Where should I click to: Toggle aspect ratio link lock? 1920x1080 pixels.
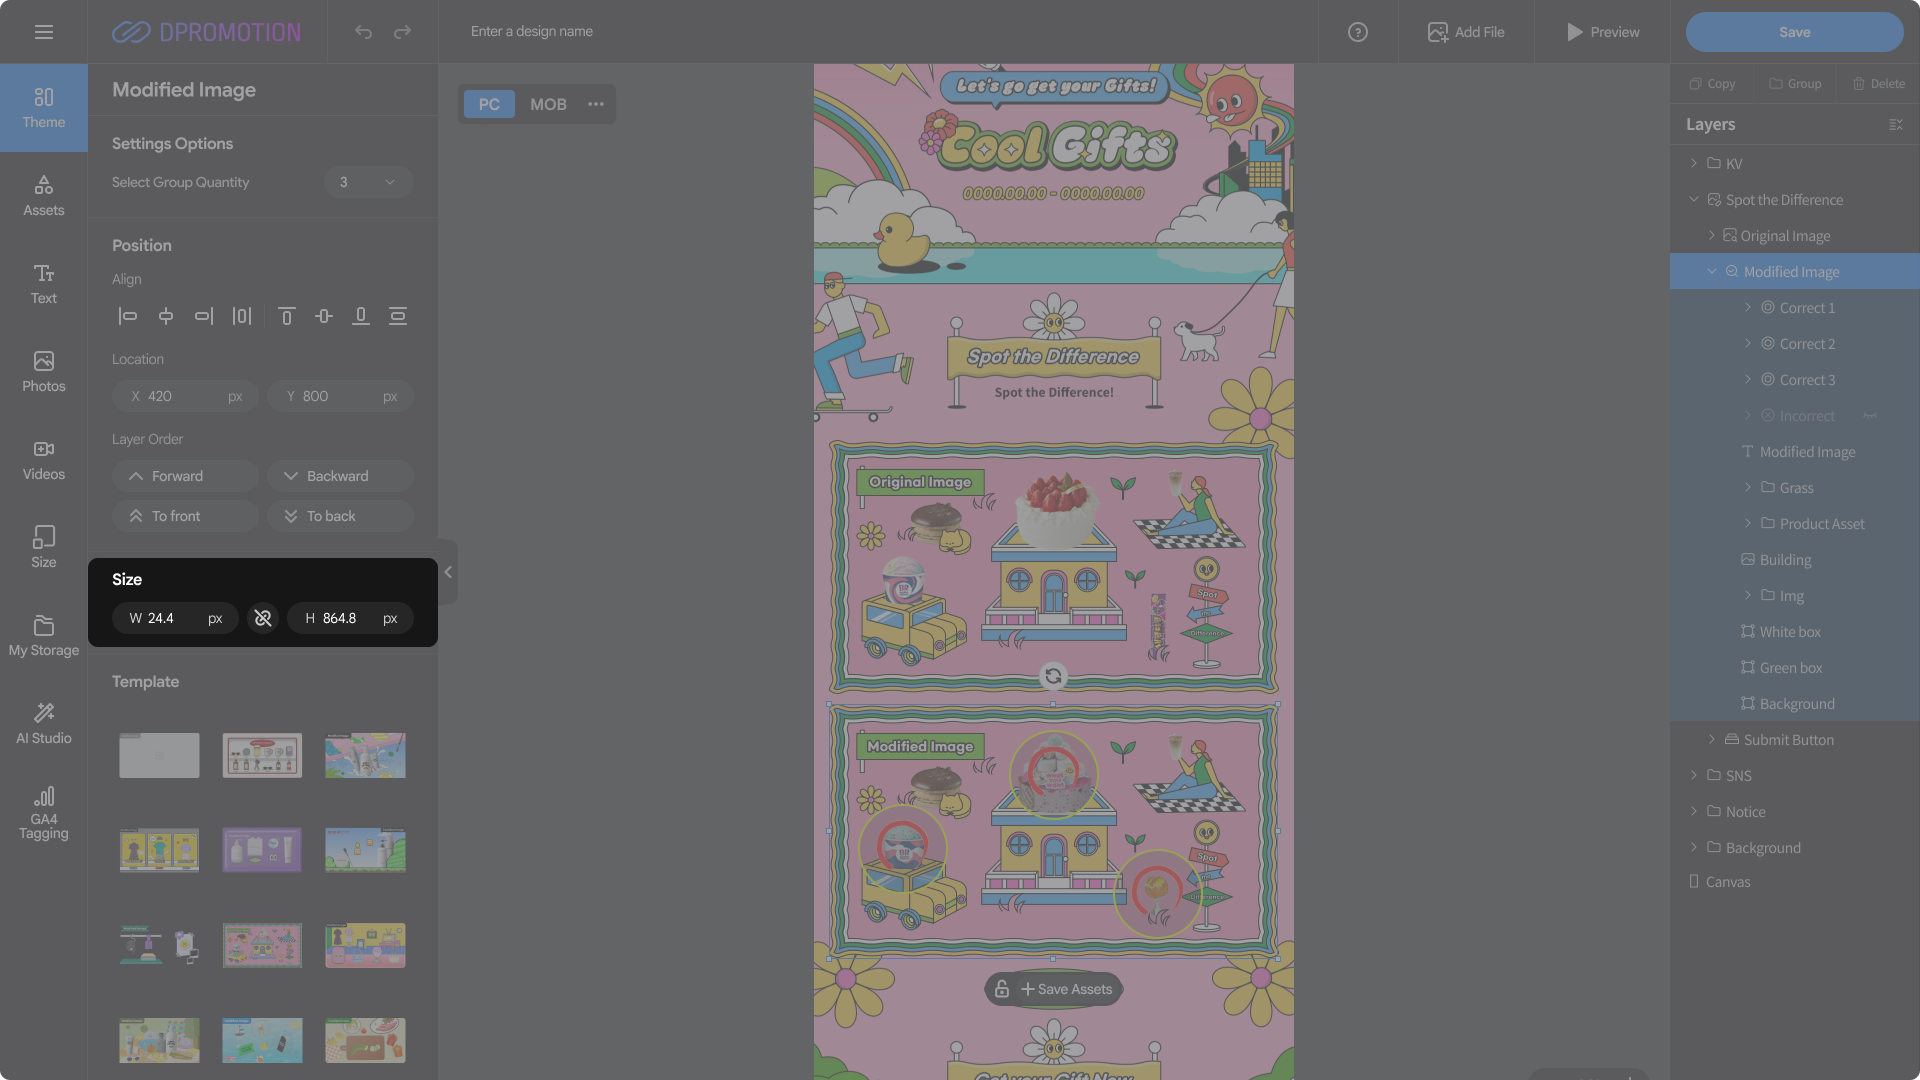click(x=263, y=619)
